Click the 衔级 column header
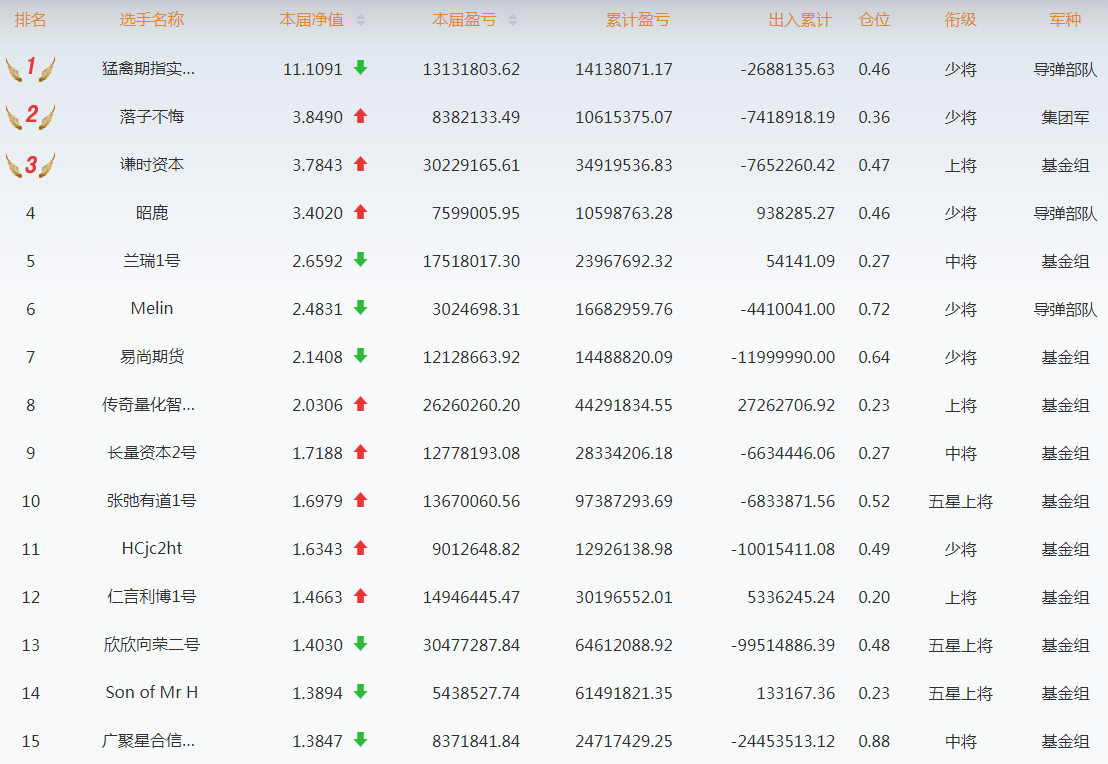Image resolution: width=1108 pixels, height=764 pixels. (960, 20)
